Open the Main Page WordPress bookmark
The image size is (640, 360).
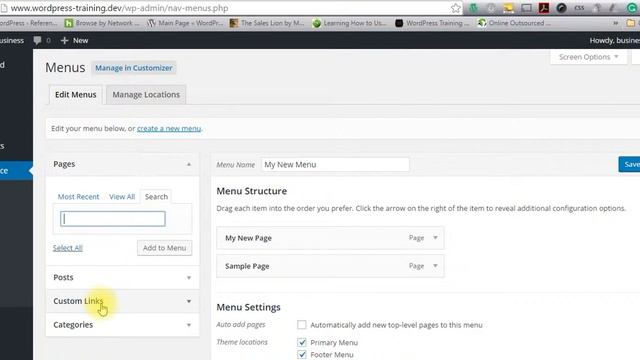(x=185, y=23)
